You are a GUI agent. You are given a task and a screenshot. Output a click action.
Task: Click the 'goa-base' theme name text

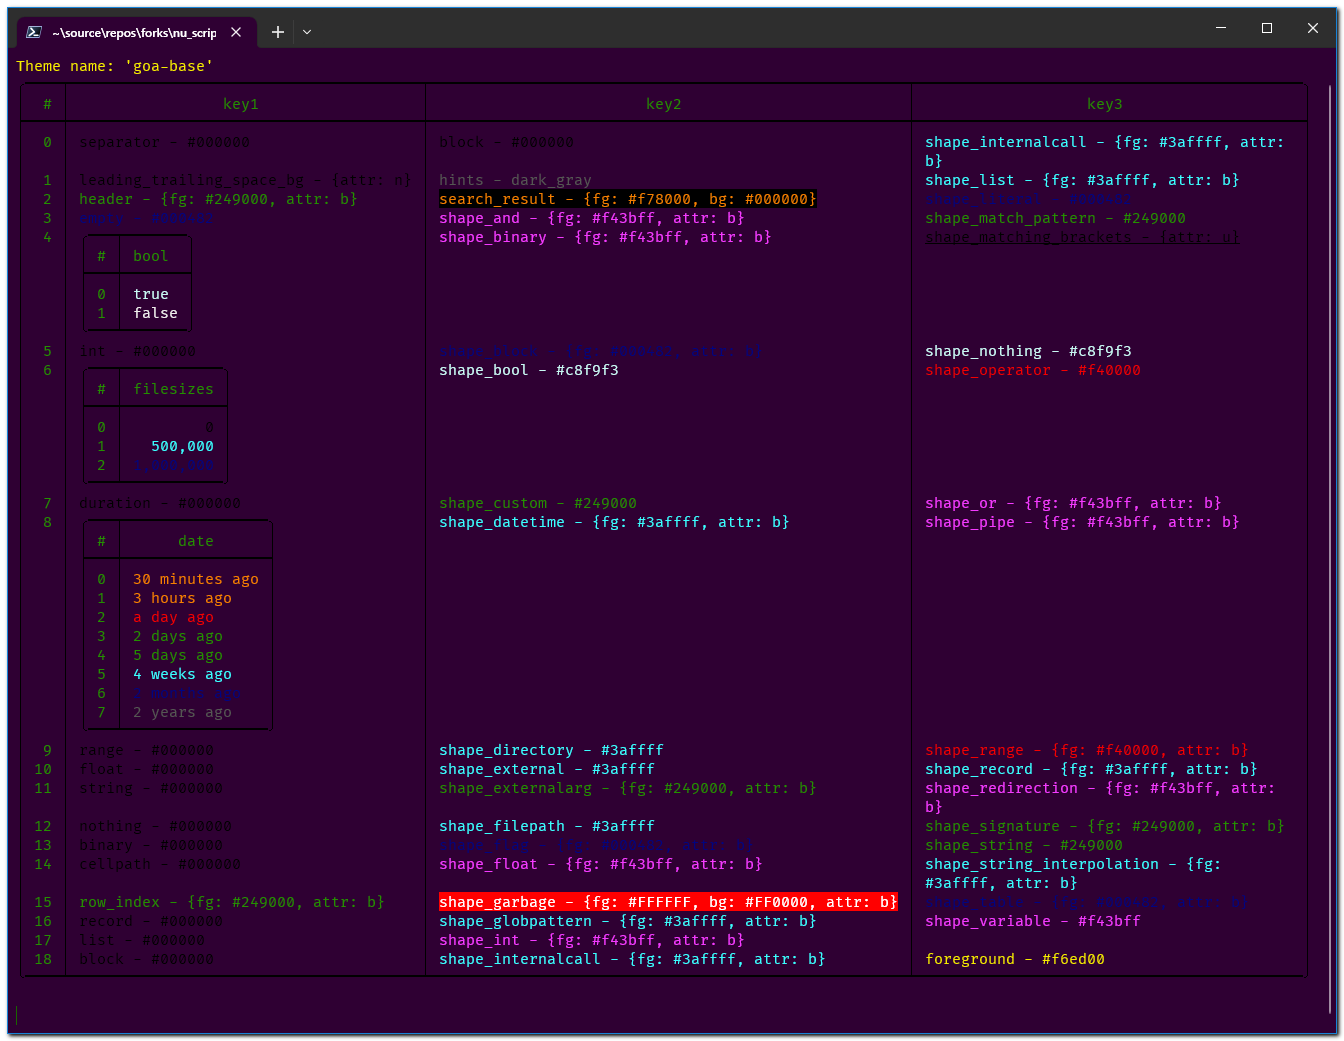pos(169,66)
